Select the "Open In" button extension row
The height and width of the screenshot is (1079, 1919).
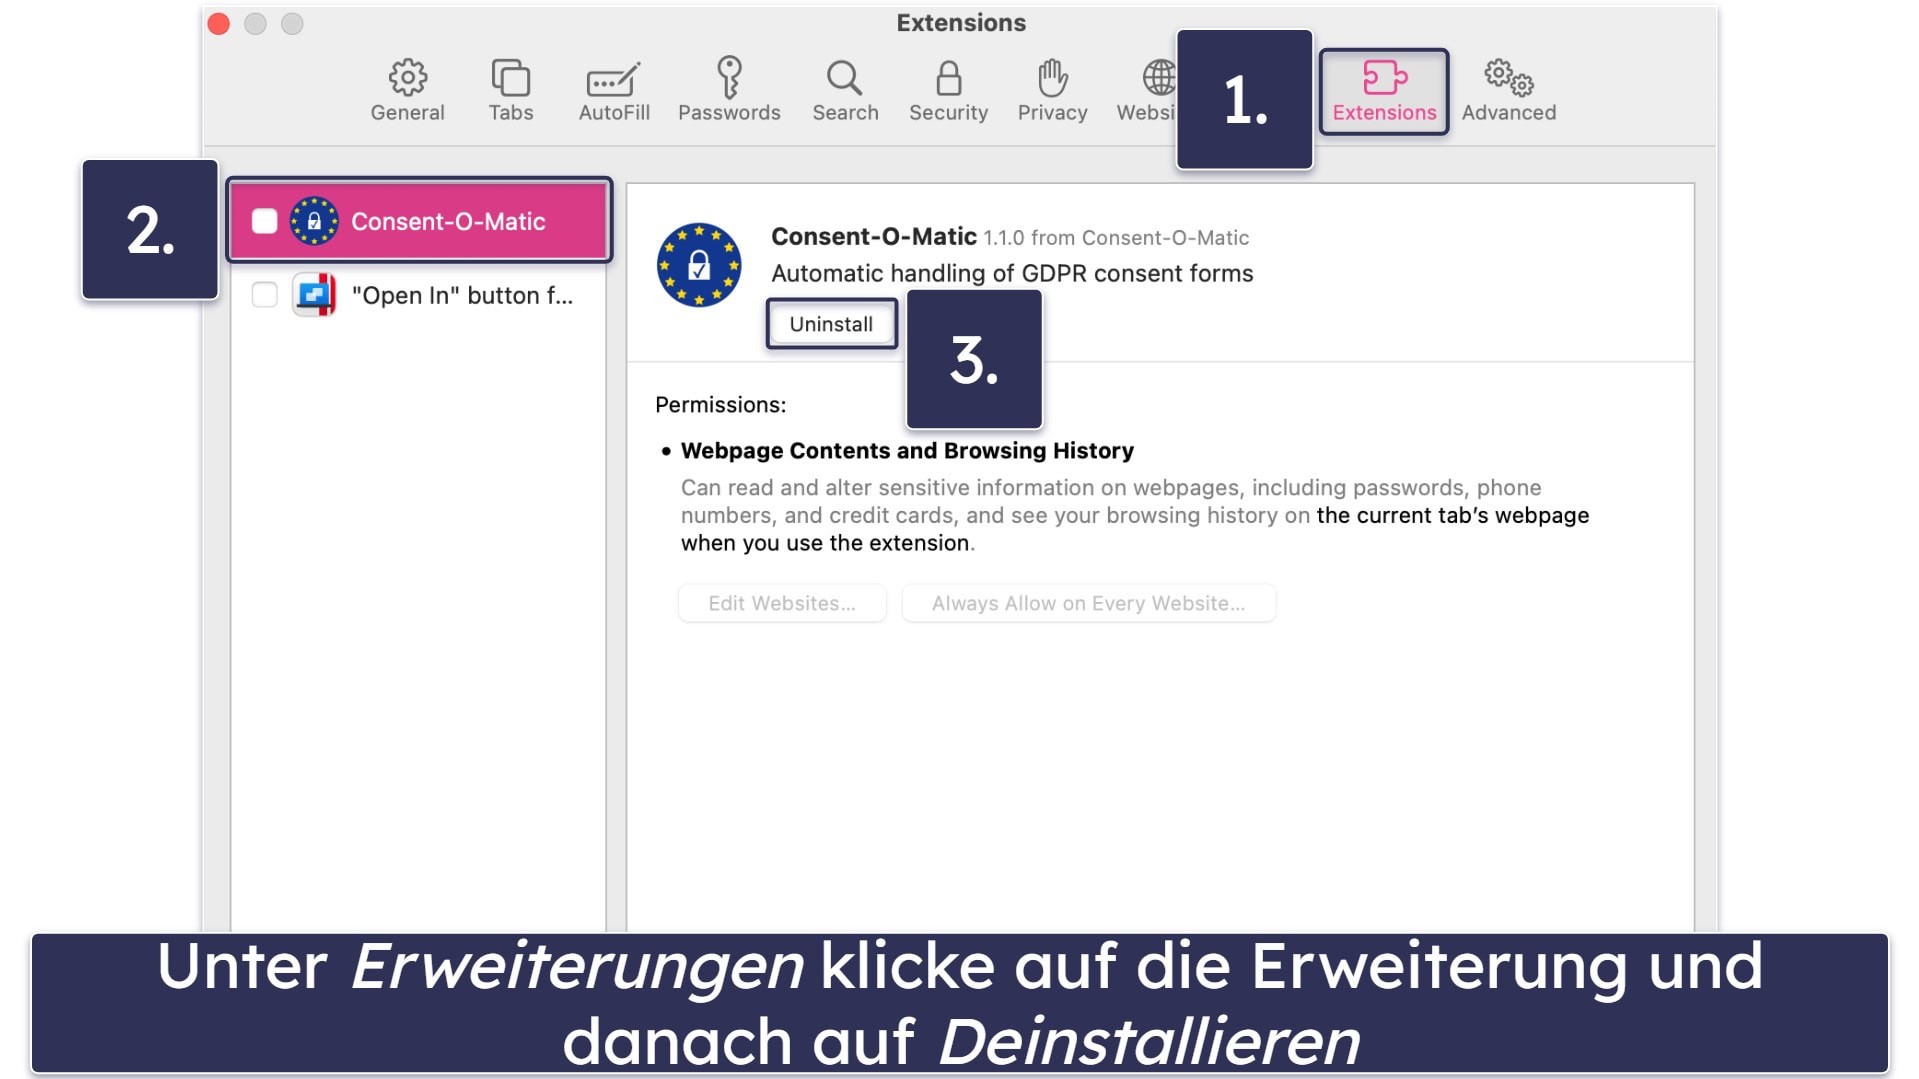coord(419,295)
